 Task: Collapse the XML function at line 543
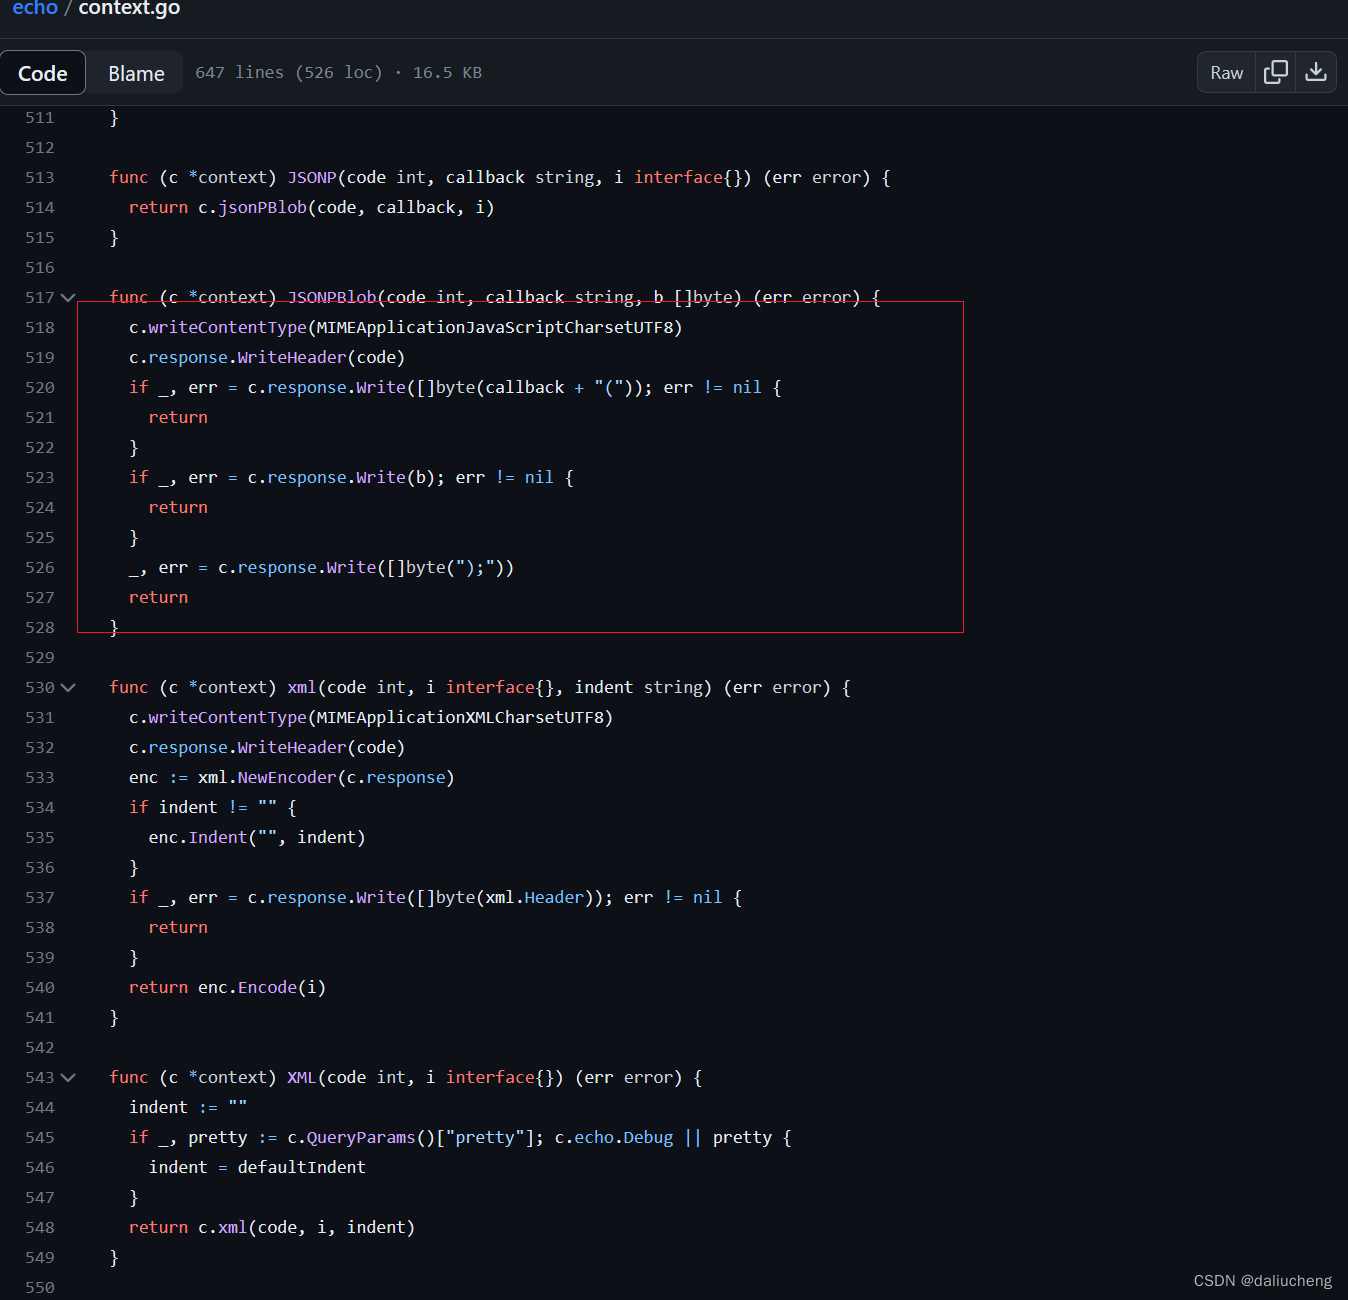[68, 1077]
